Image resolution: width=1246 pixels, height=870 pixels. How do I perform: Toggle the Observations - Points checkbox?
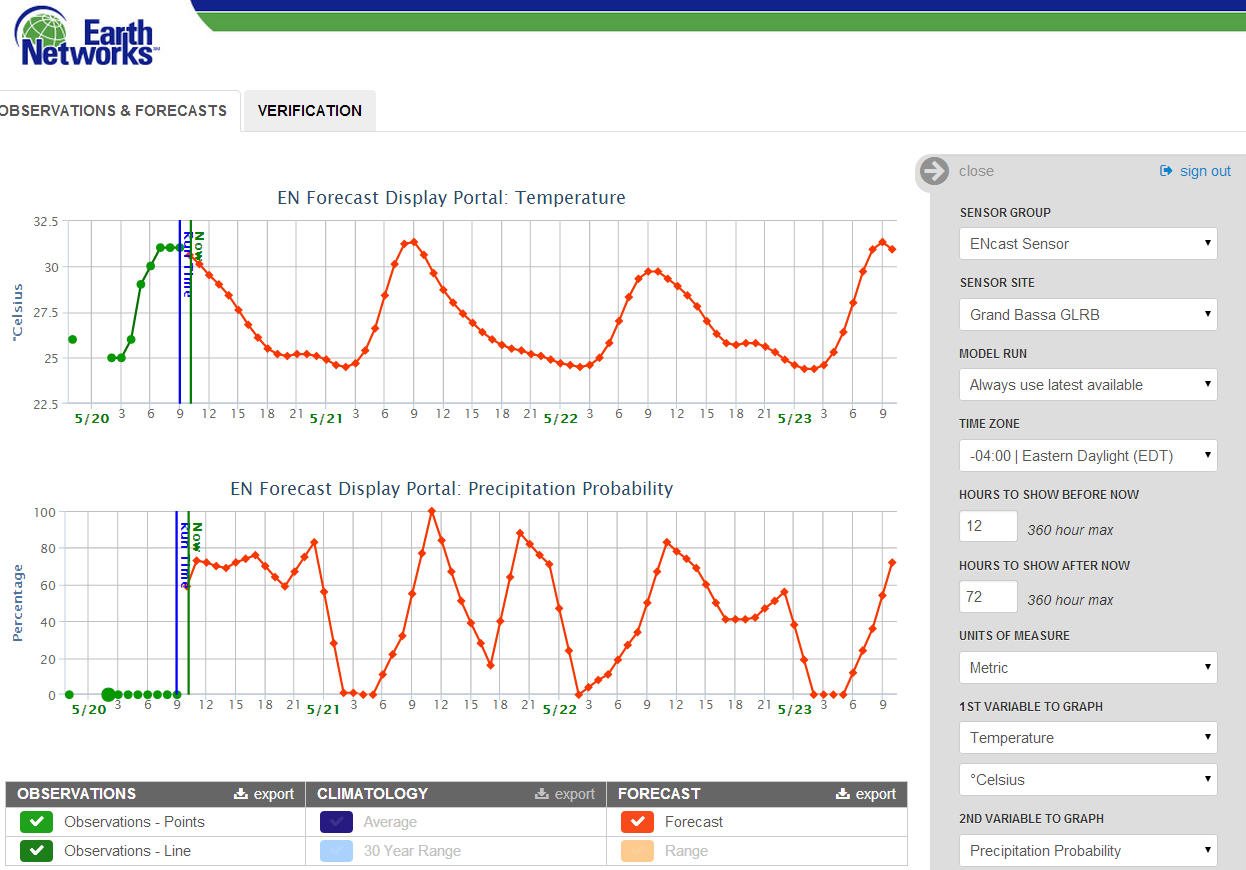[37, 822]
